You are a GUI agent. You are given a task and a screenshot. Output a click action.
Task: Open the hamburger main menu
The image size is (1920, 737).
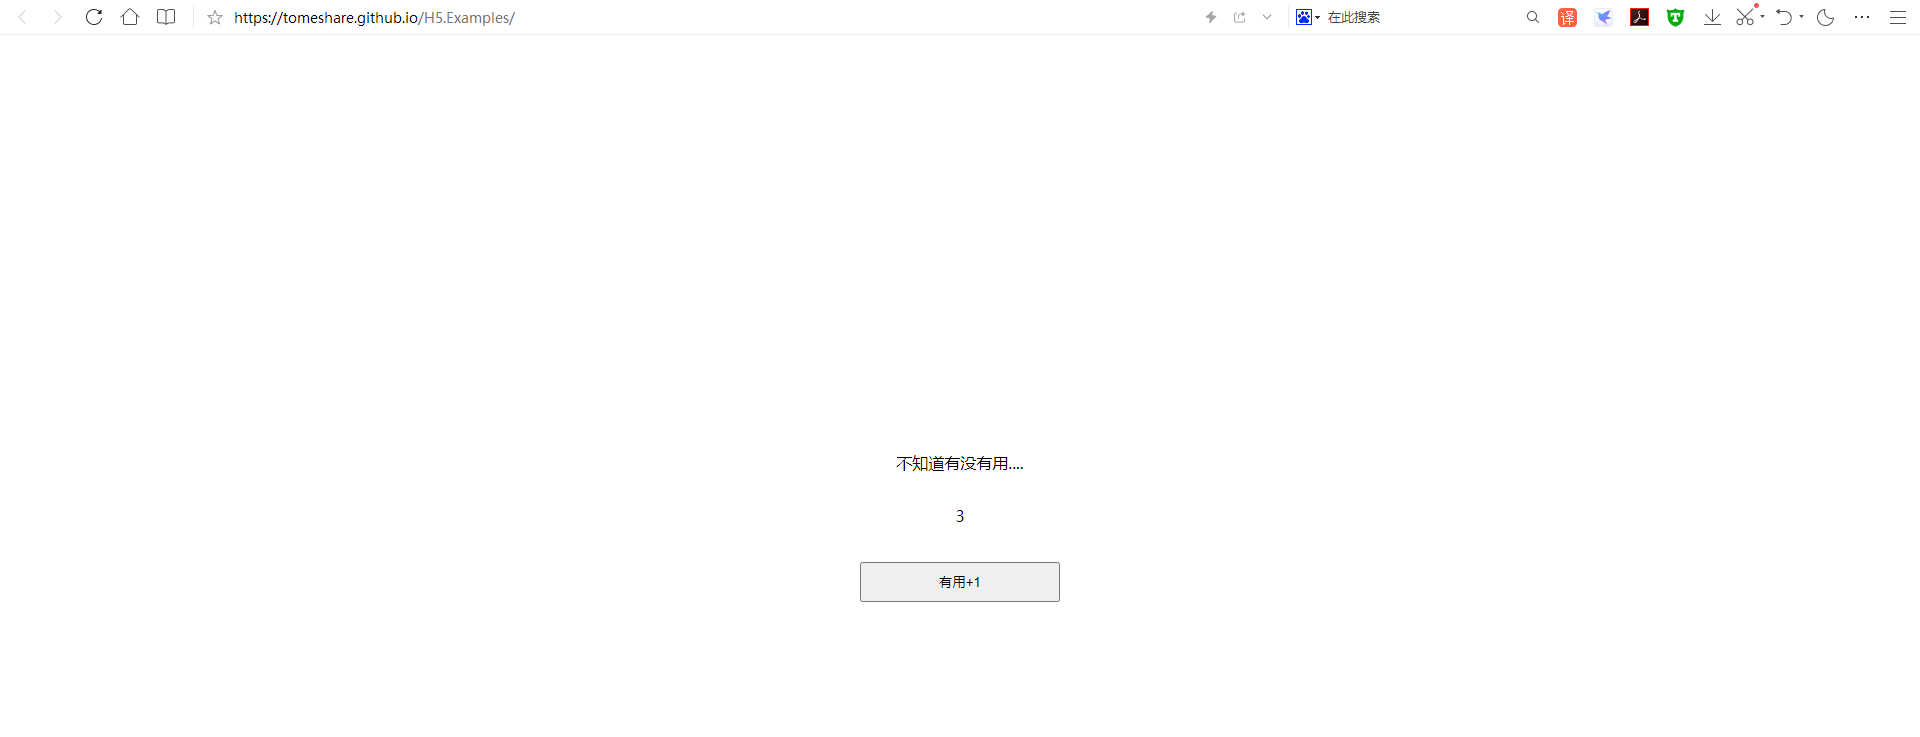(x=1898, y=17)
